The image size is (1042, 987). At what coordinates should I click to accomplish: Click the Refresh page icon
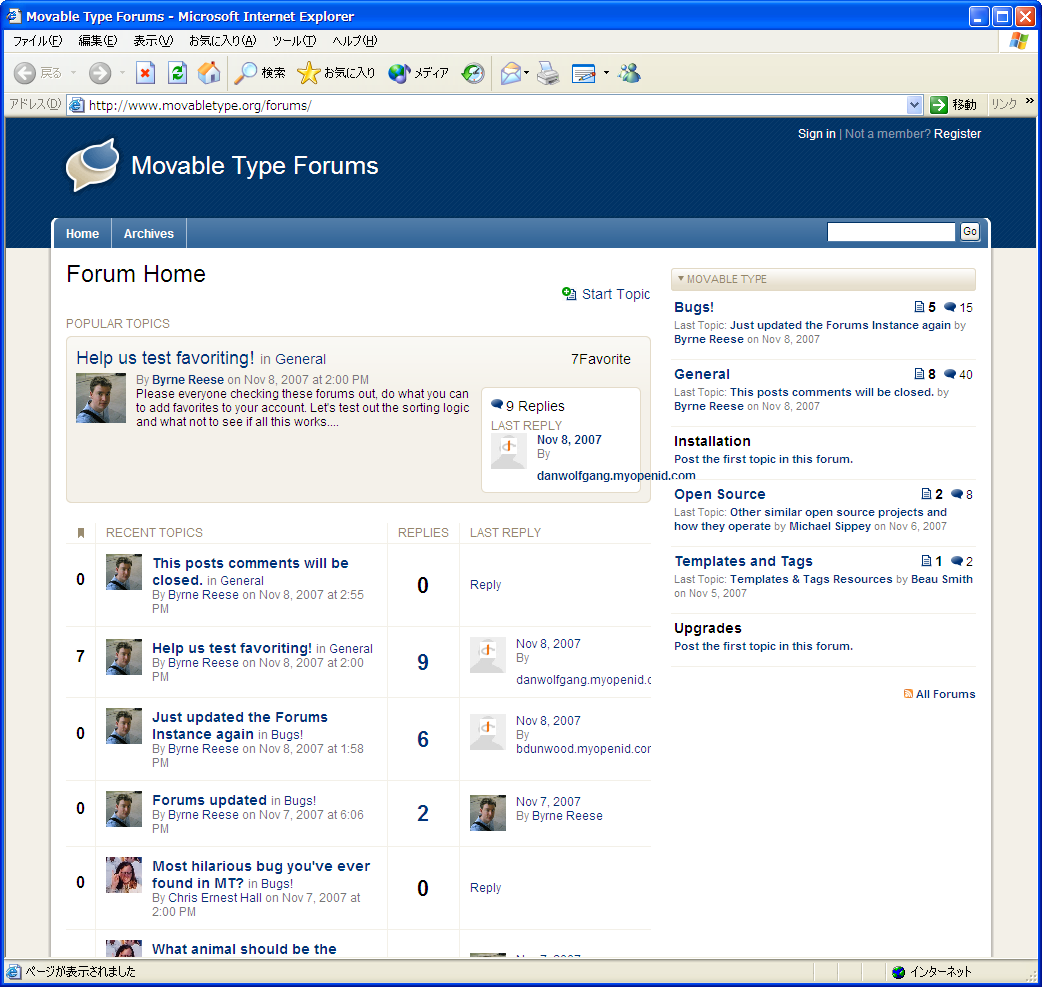pos(177,73)
